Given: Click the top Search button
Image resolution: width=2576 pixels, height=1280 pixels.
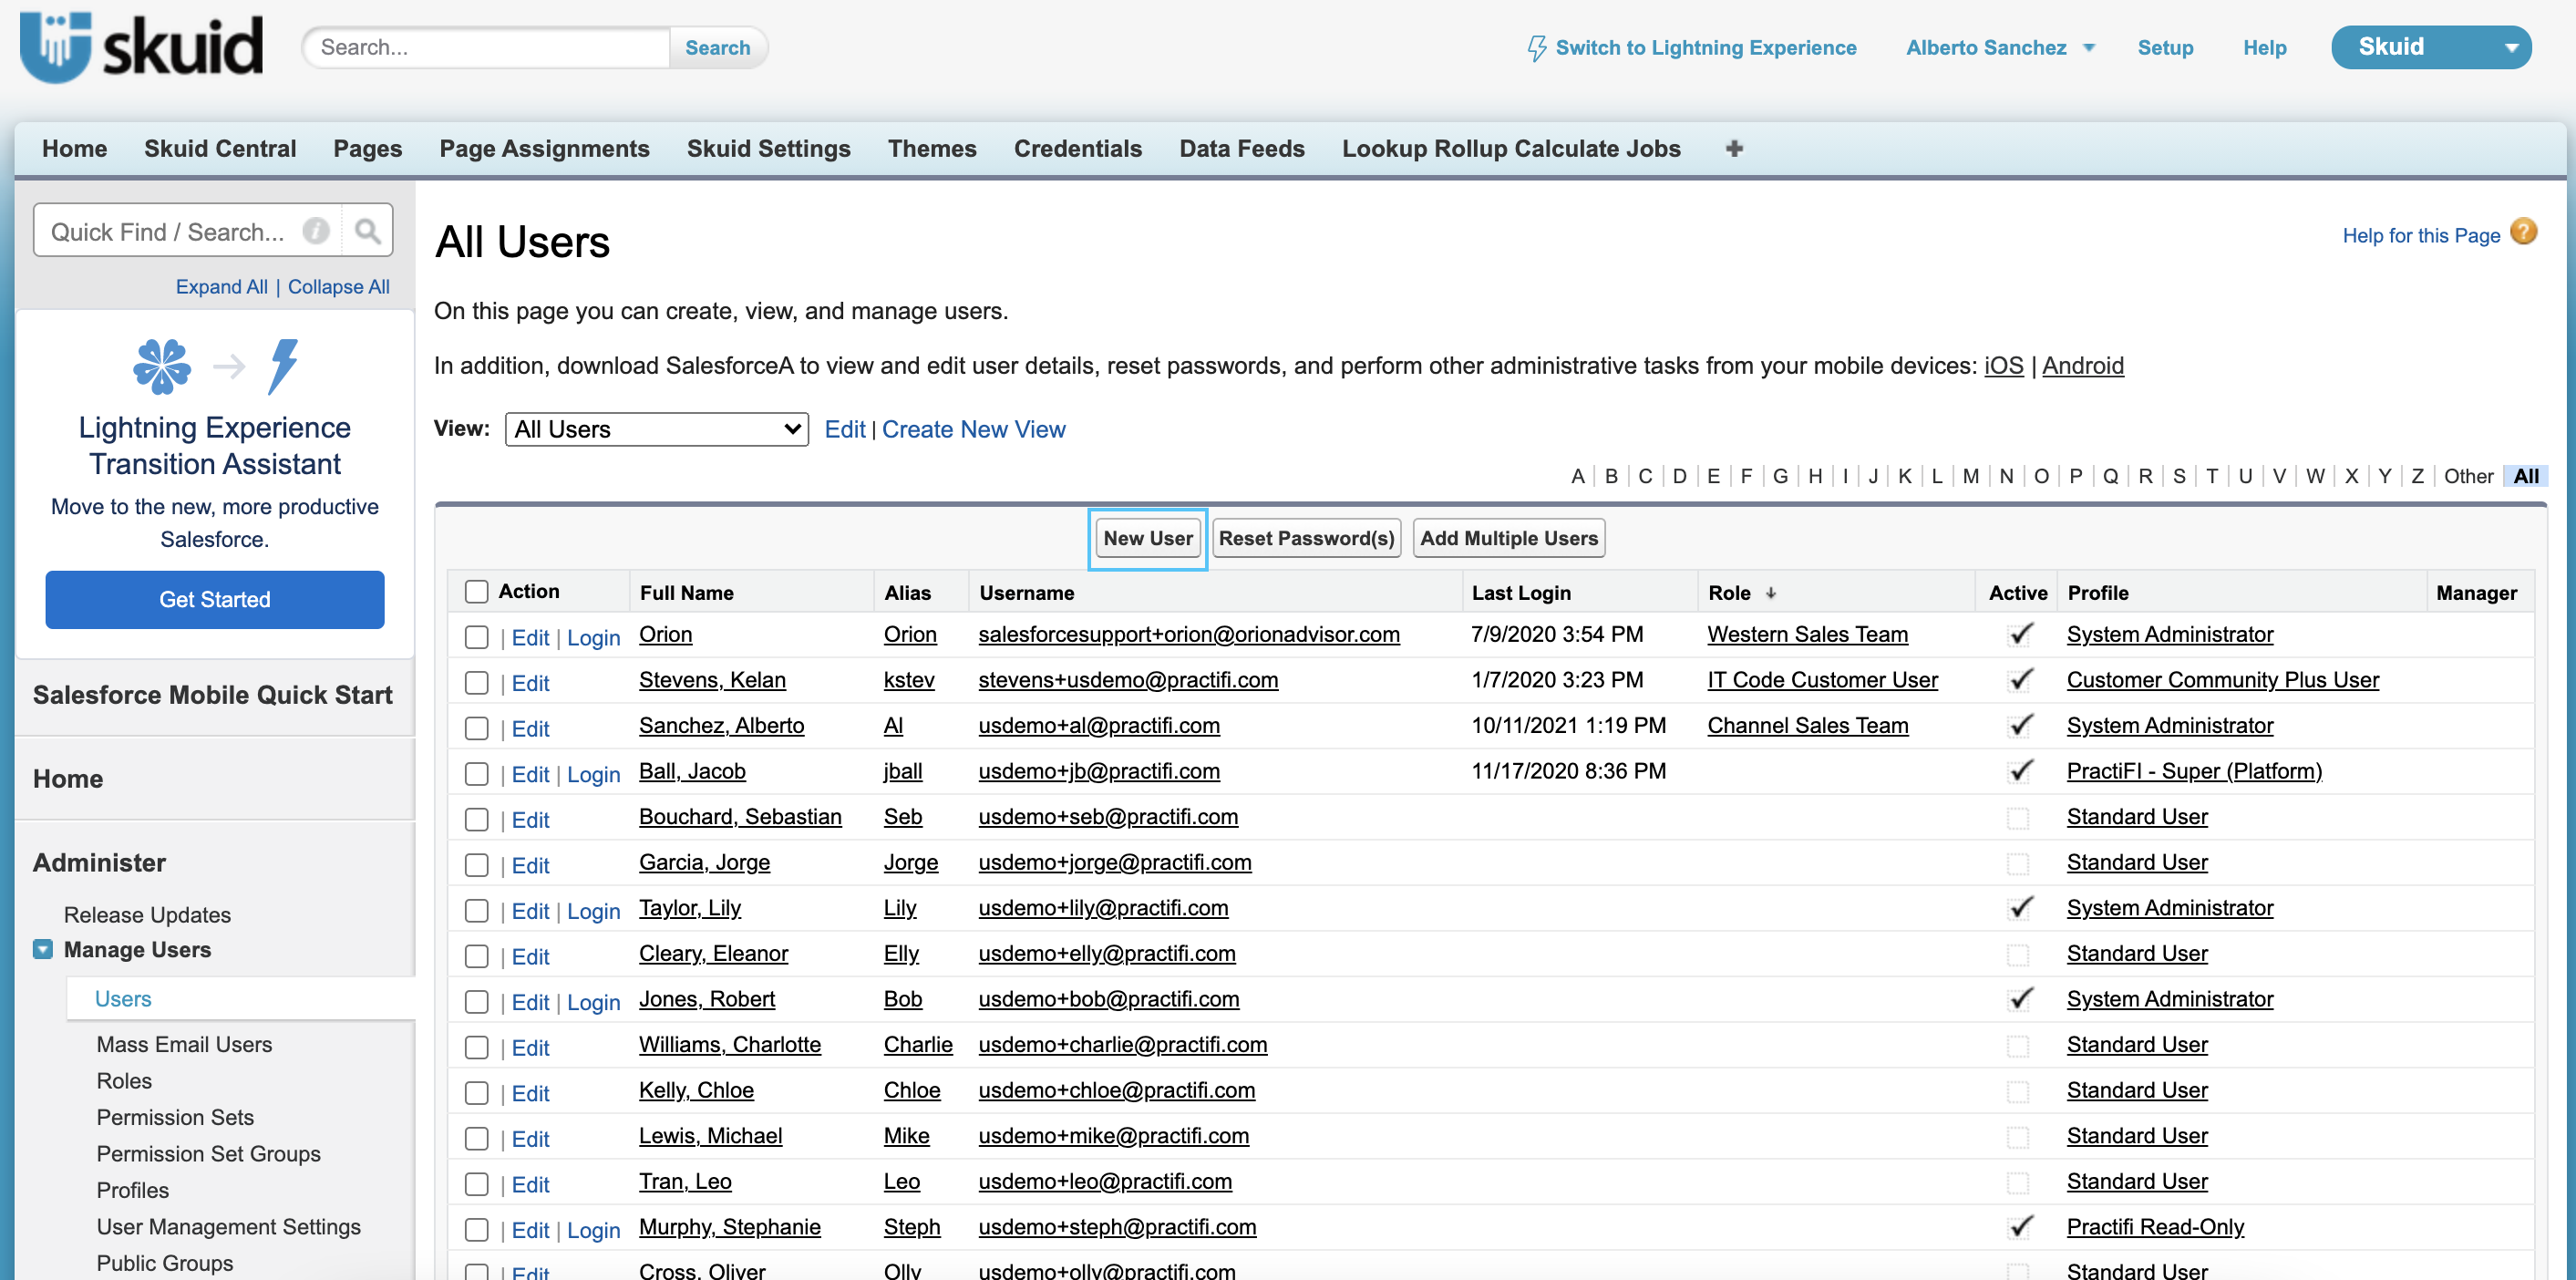Looking at the screenshot, I should [x=717, y=47].
